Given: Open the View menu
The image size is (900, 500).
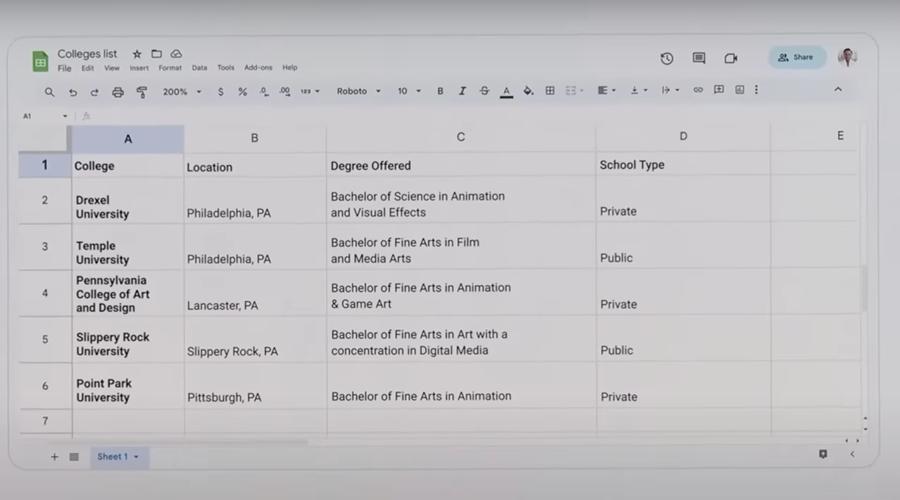Looking at the screenshot, I should coord(112,68).
